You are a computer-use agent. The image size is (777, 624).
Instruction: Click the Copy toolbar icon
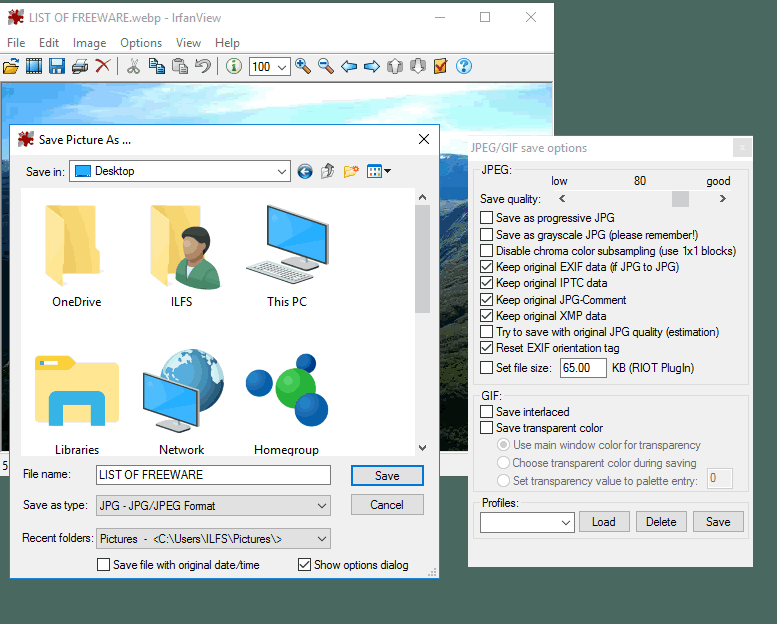click(x=157, y=66)
